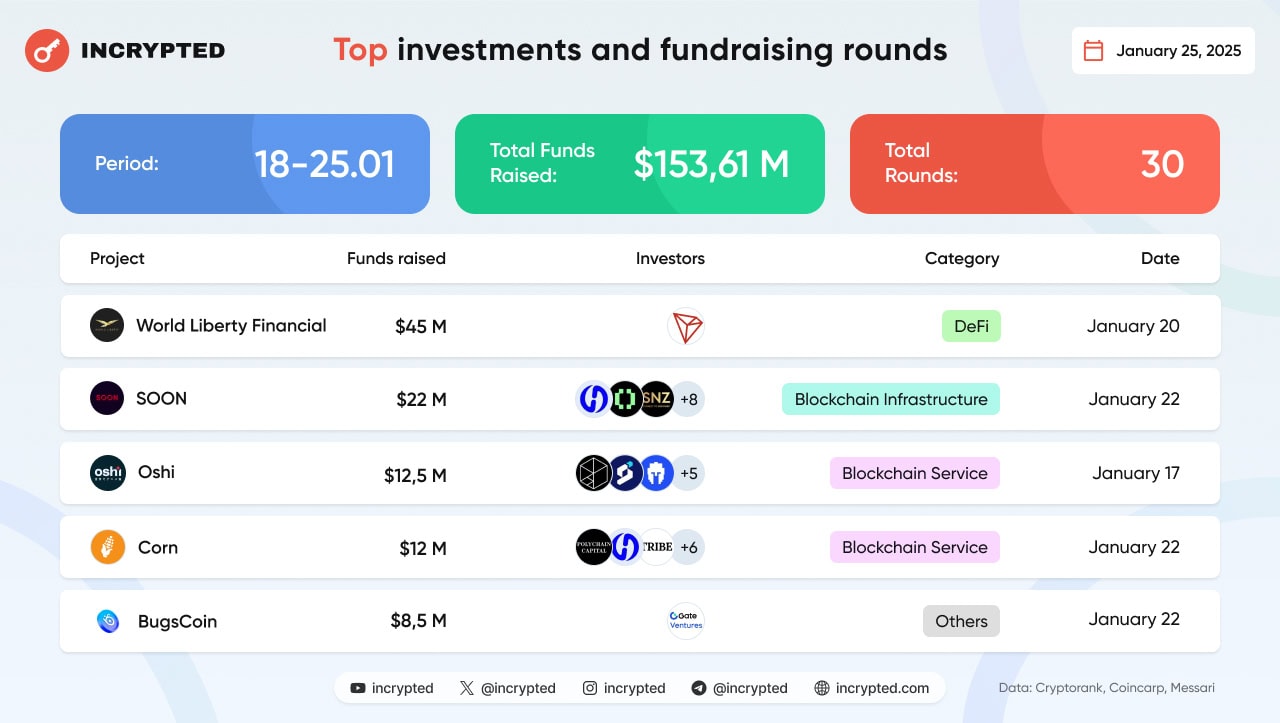Click the green DeFi category tag
This screenshot has width=1280, height=723.
click(971, 326)
